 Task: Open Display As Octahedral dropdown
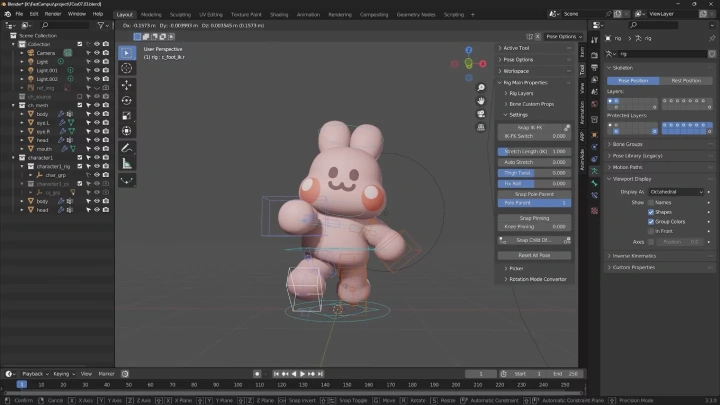(676, 192)
